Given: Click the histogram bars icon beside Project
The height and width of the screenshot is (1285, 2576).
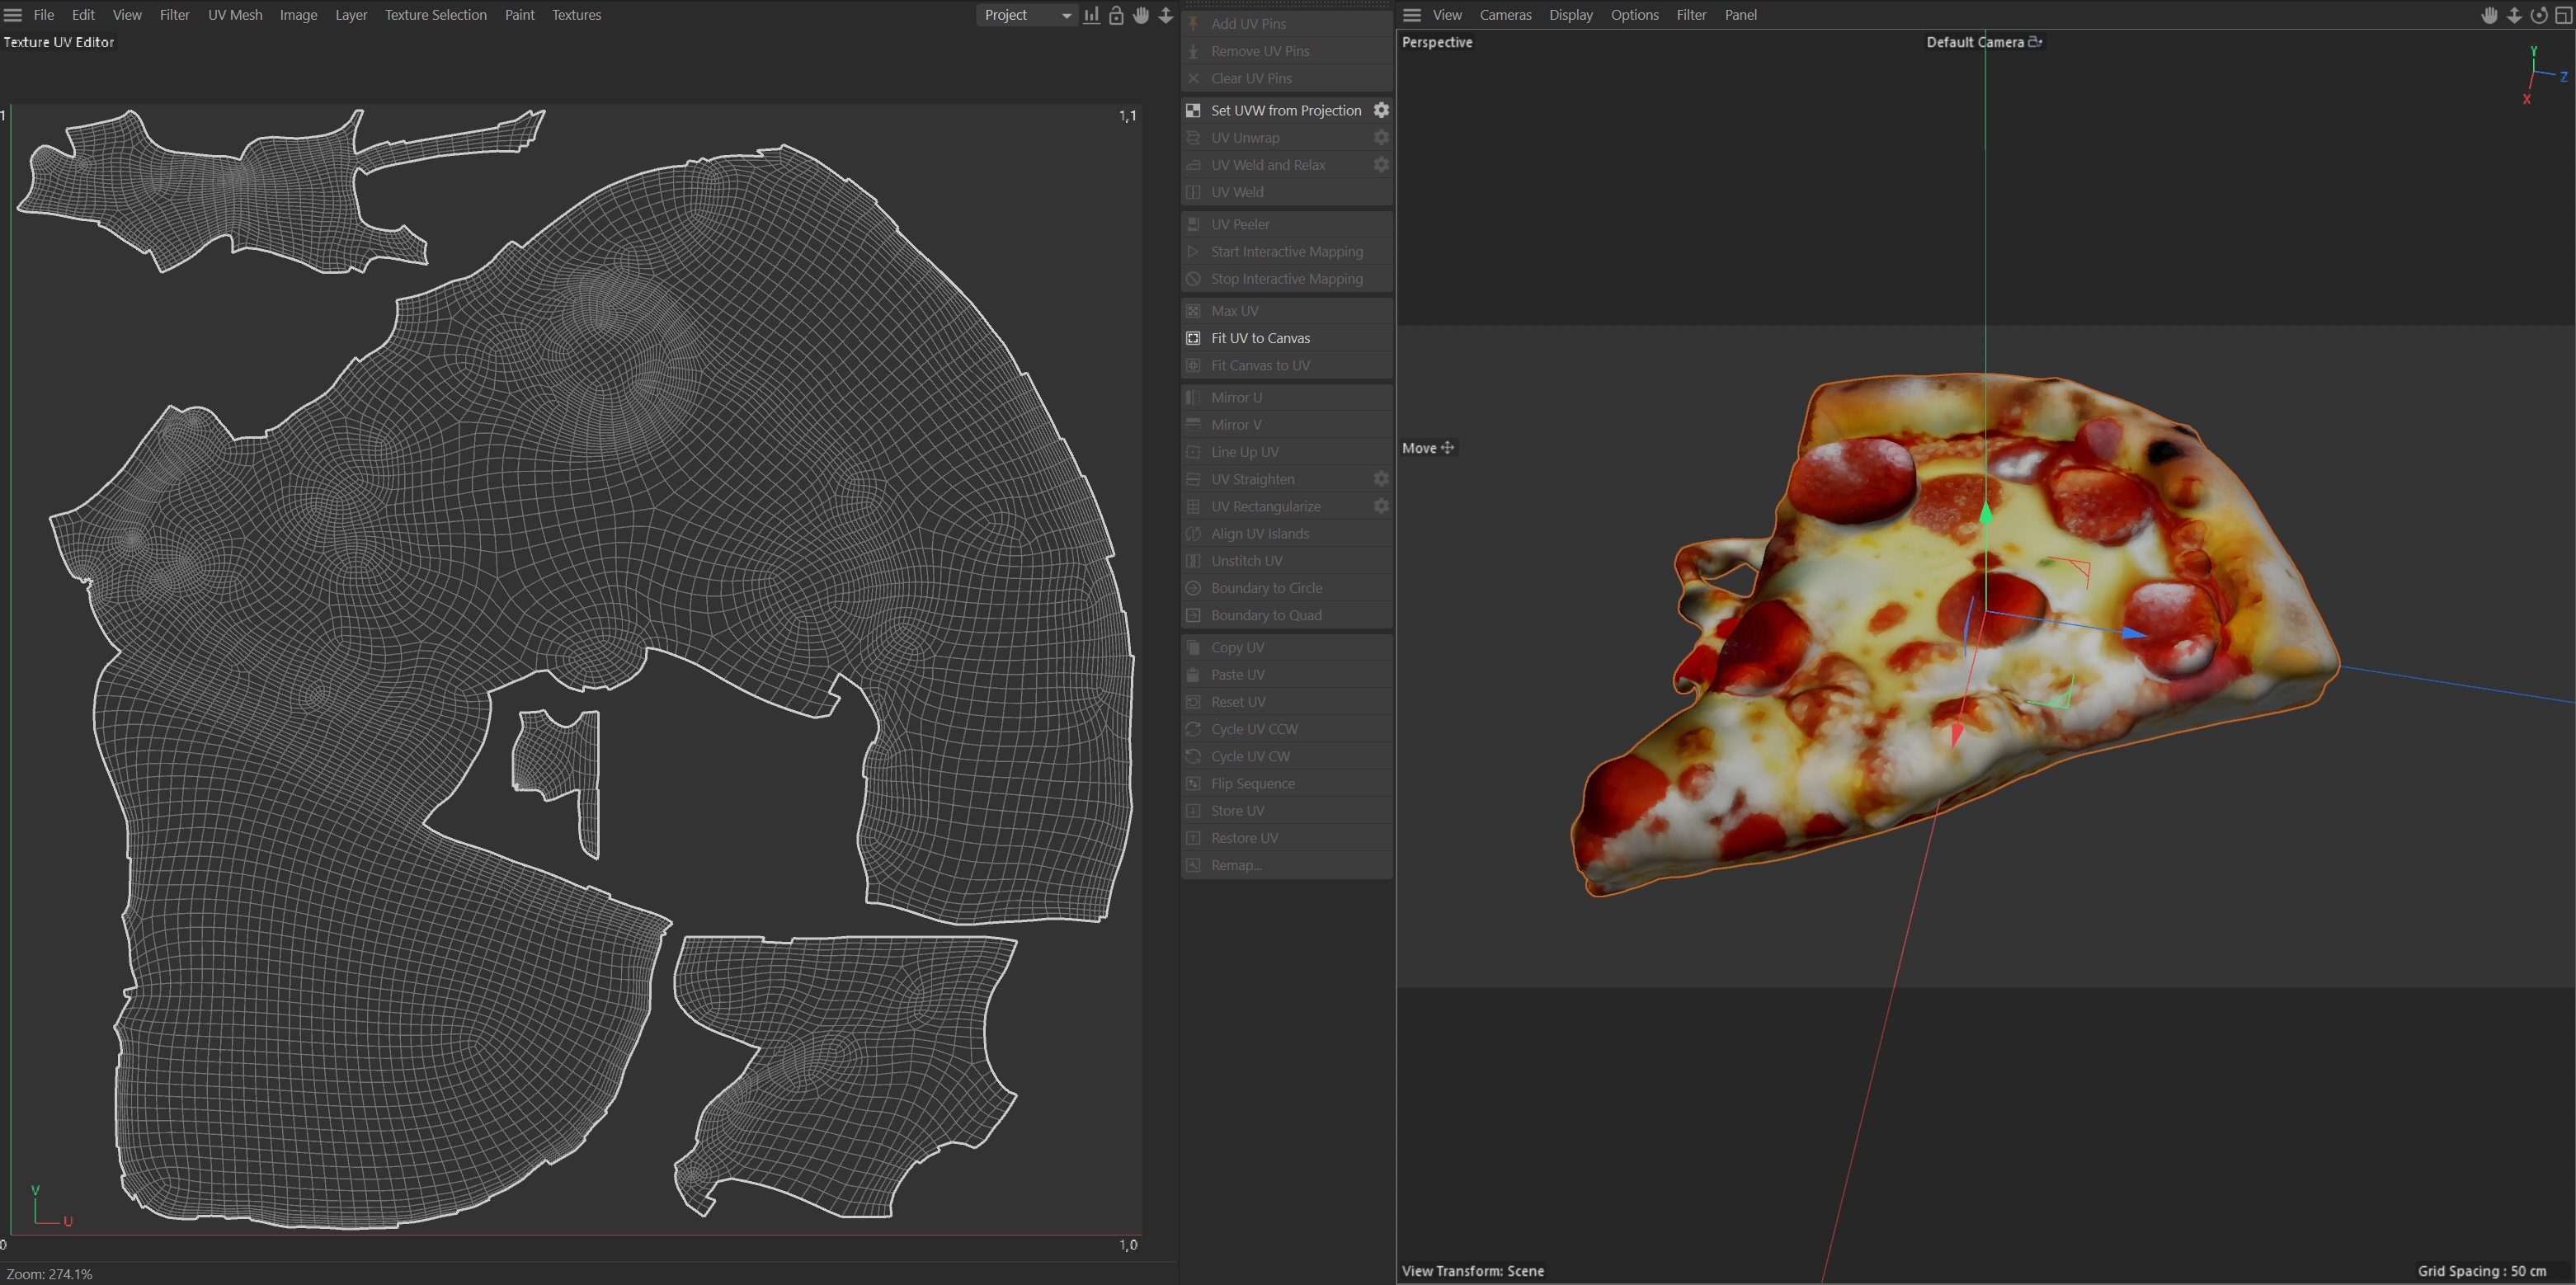Looking at the screenshot, I should tap(1091, 15).
